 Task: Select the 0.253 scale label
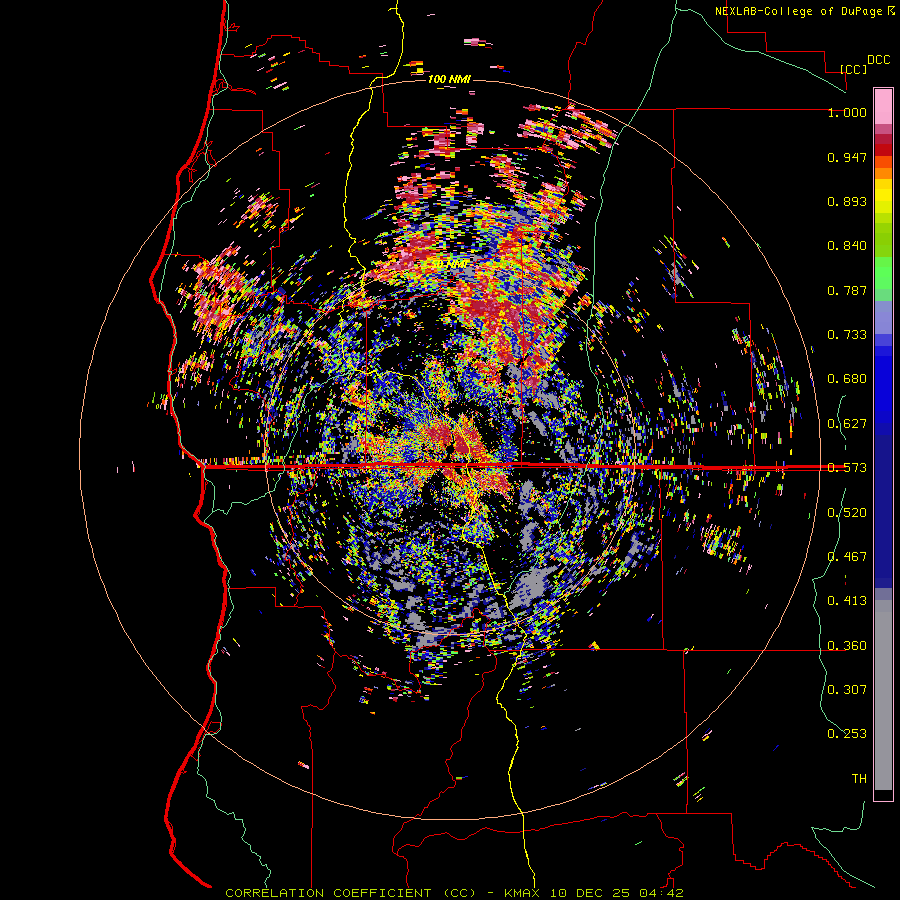[x=847, y=734]
